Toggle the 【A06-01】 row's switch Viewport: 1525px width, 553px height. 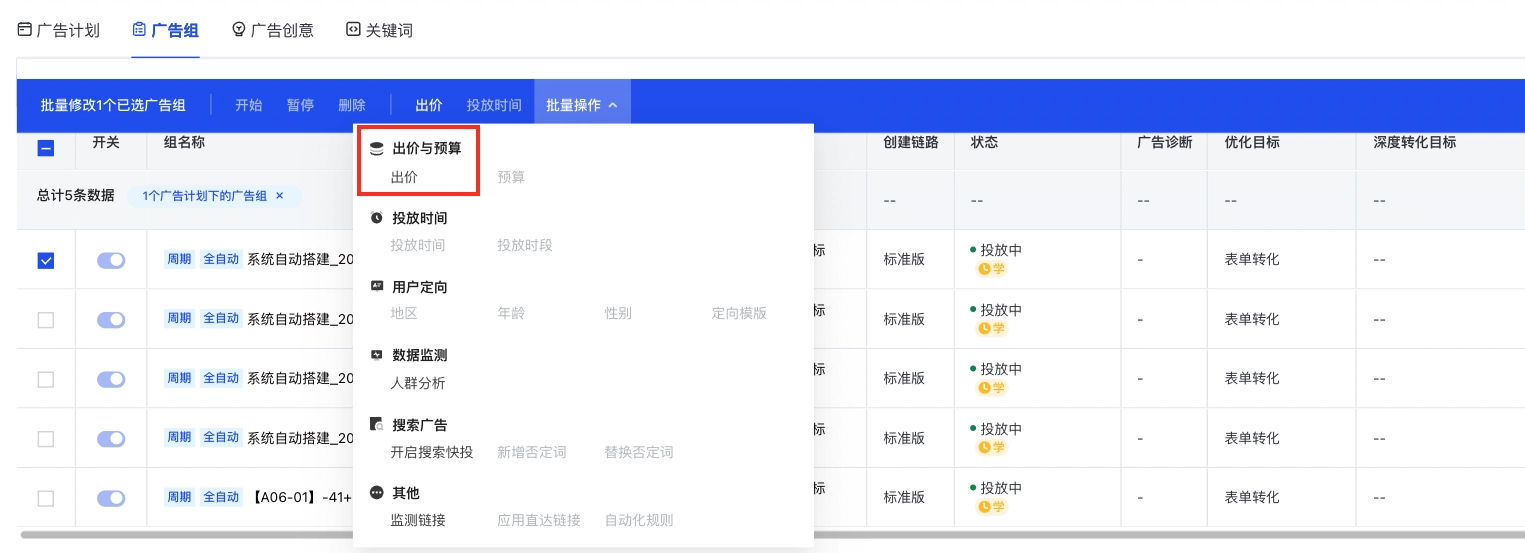pos(111,498)
